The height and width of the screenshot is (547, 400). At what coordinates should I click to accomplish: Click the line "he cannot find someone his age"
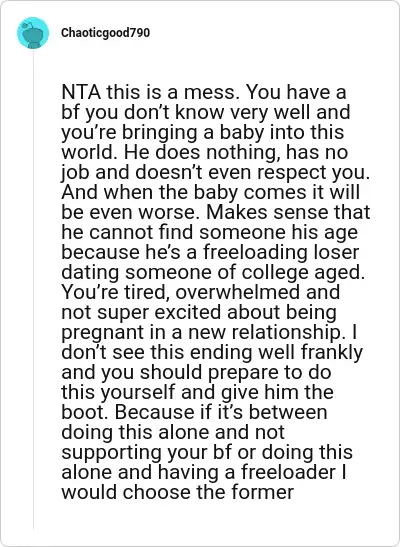(210, 232)
